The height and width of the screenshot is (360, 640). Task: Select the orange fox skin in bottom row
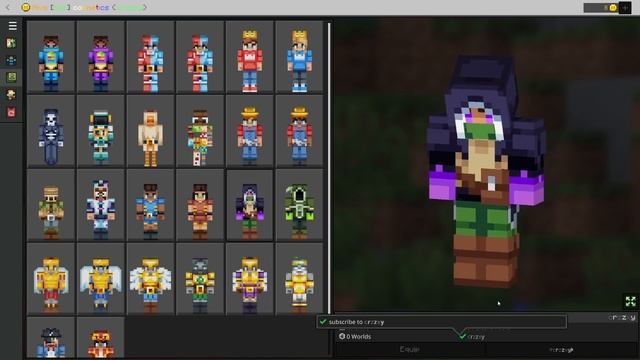click(101, 338)
